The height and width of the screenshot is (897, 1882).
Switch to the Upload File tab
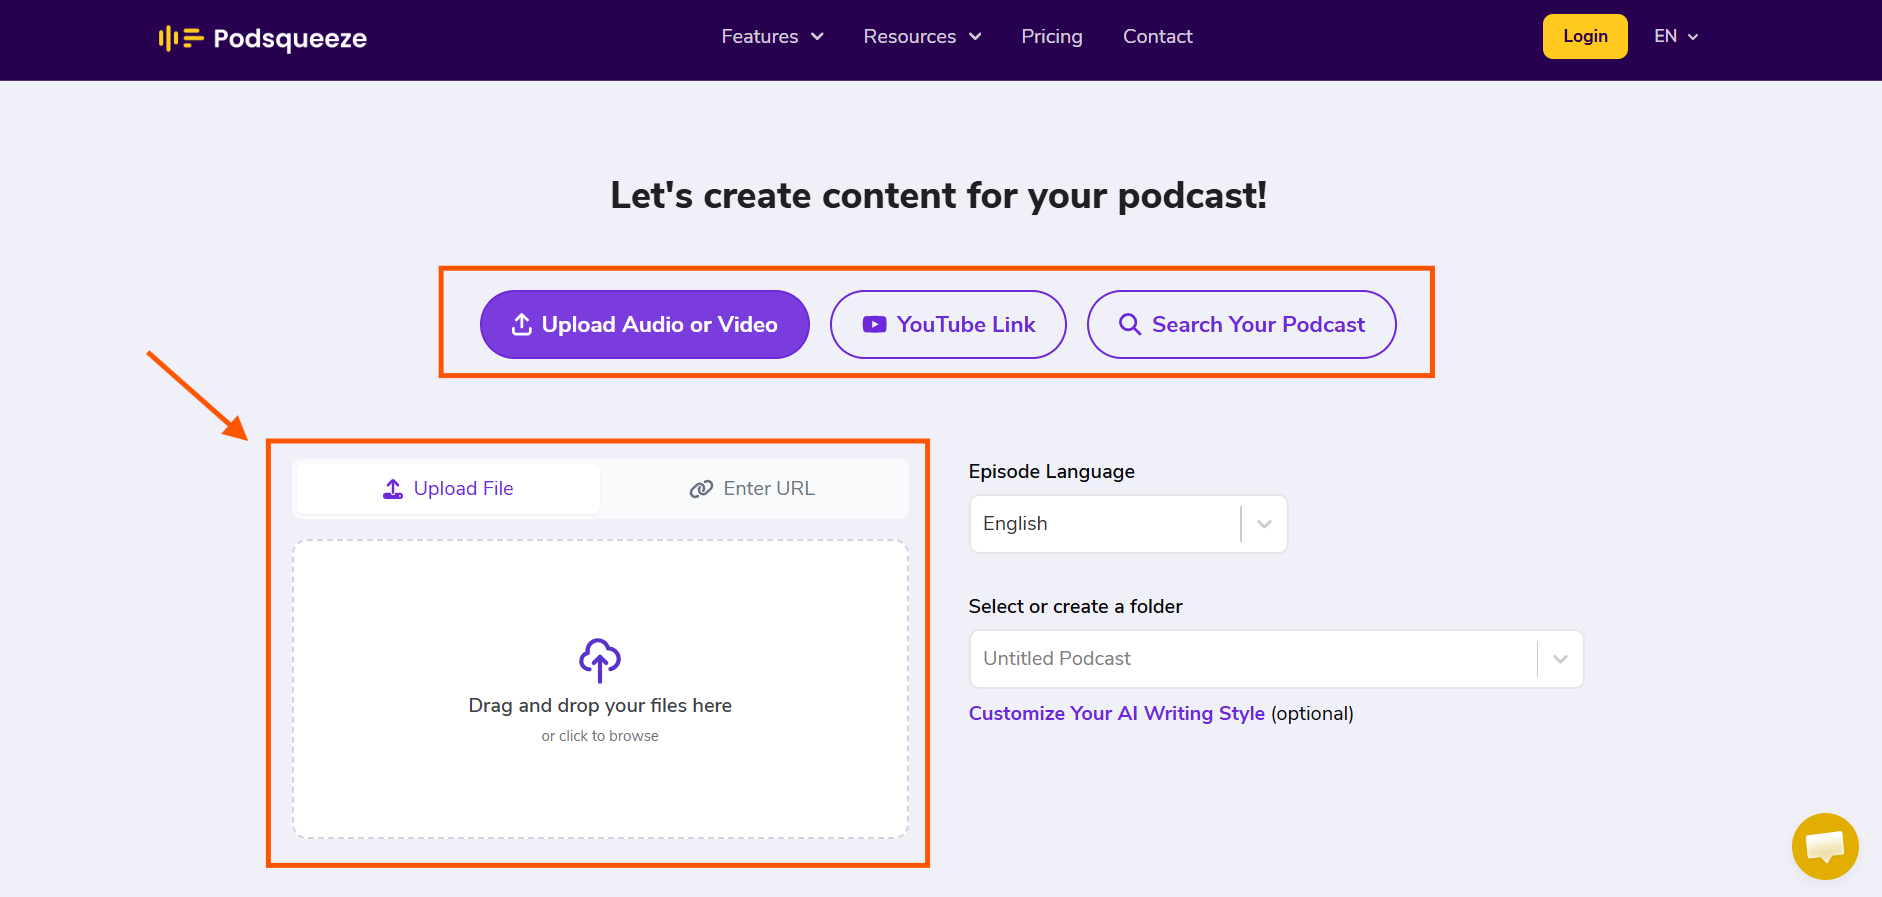pyautogui.click(x=448, y=488)
